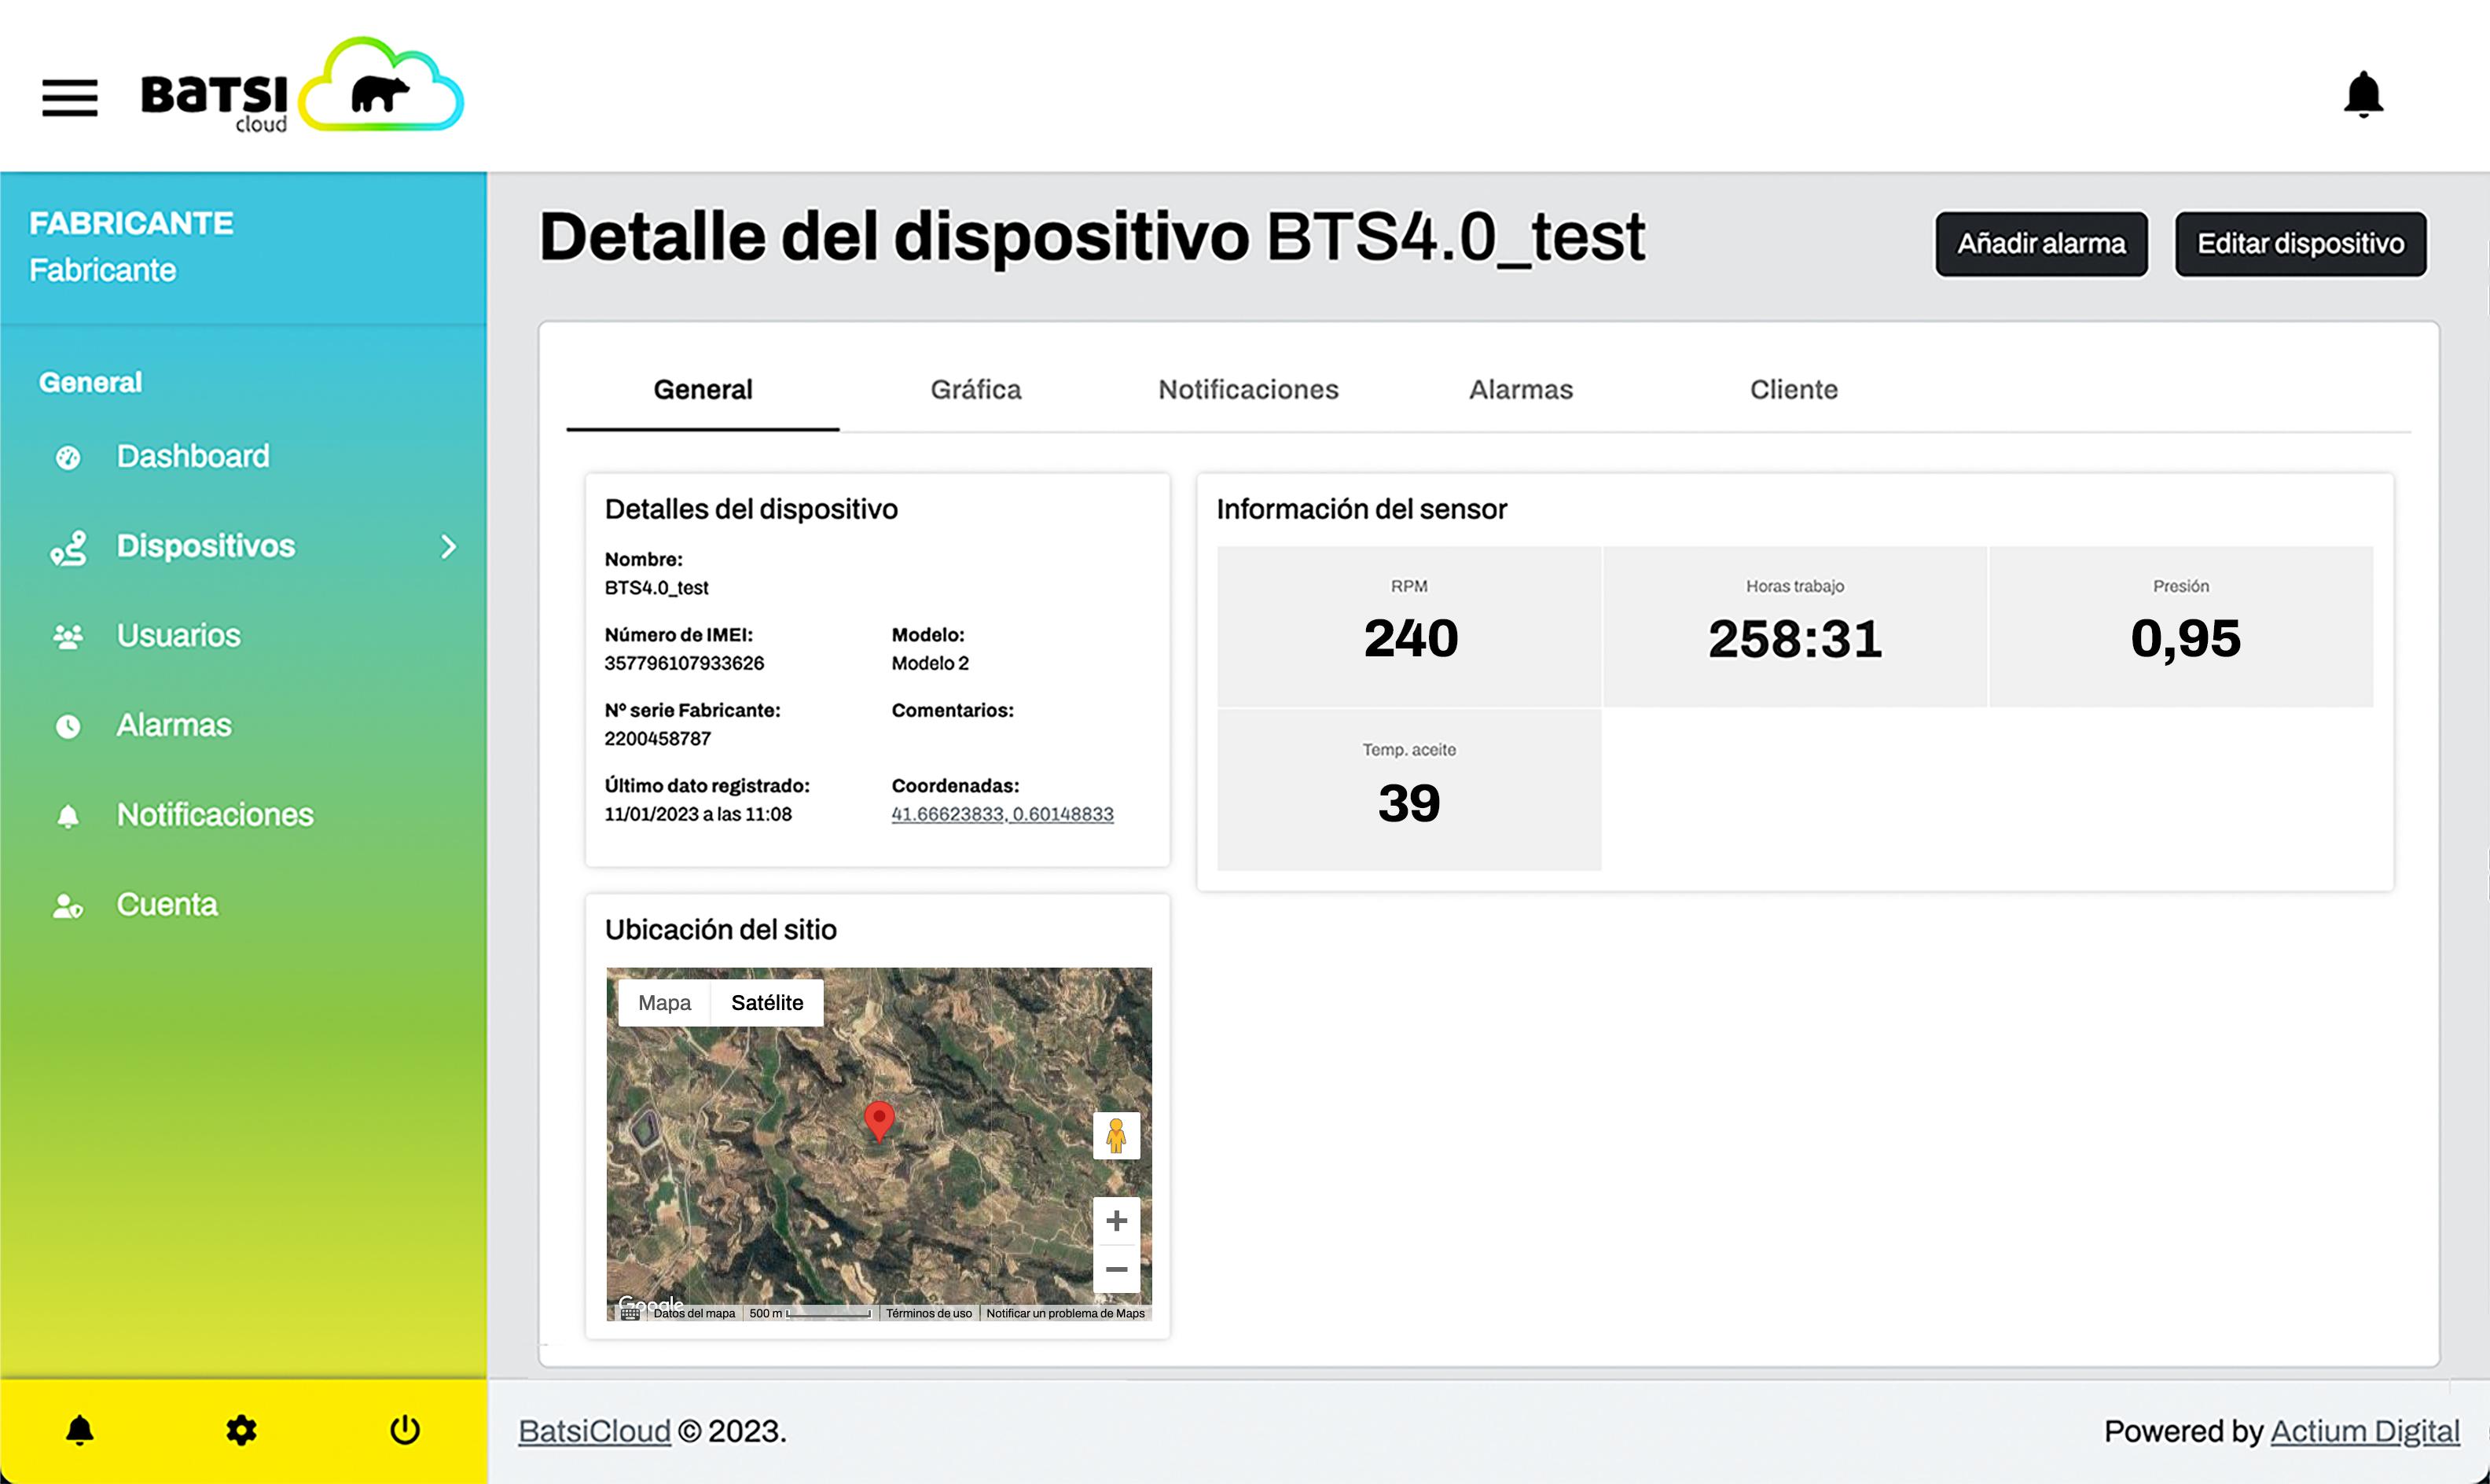The width and height of the screenshot is (2490, 1484).
Task: Click the power logout icon
Action: tap(404, 1430)
